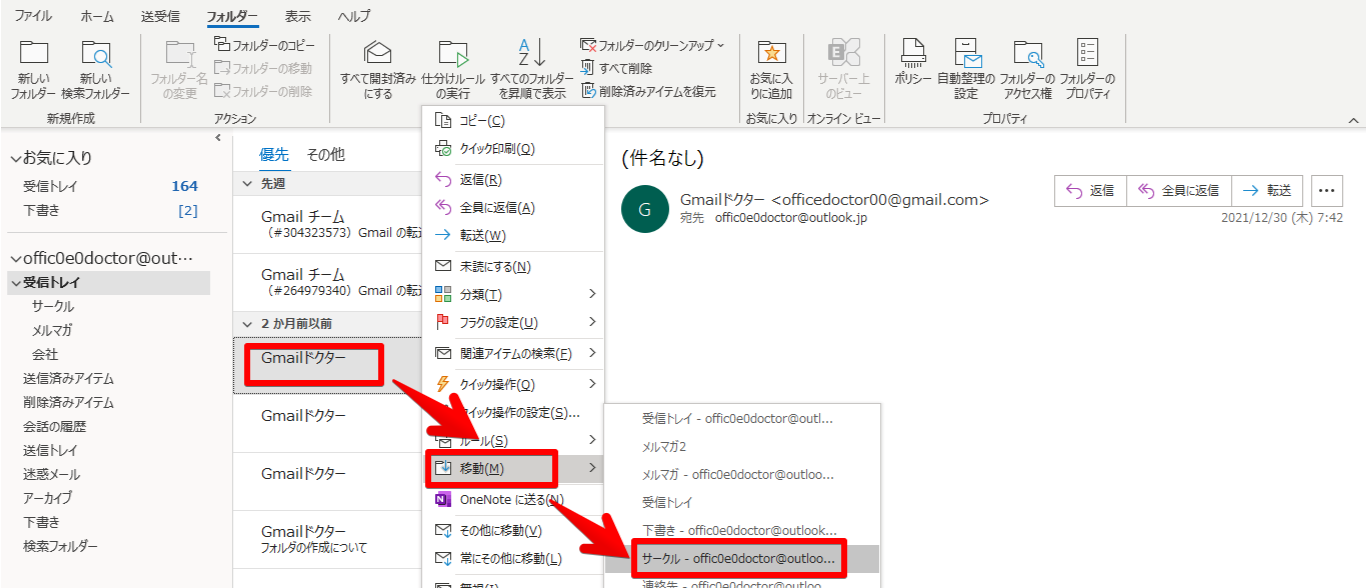Screen dimensions: 1366x588
Task: Click 返信 button in reading pane
Action: [1090, 190]
